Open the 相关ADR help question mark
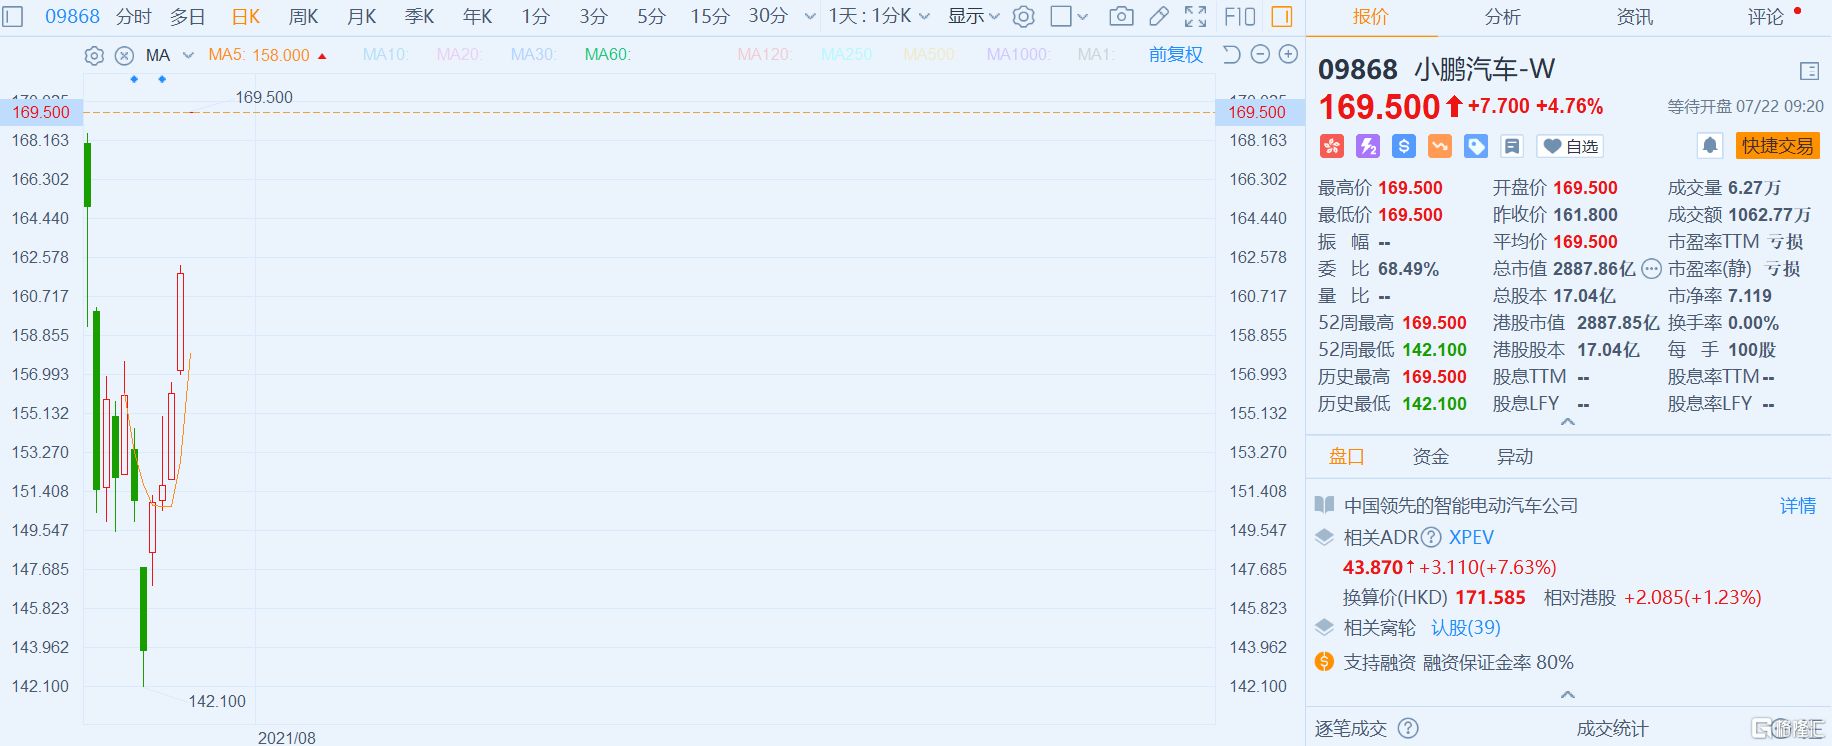The height and width of the screenshot is (746, 1832). pos(1431,537)
